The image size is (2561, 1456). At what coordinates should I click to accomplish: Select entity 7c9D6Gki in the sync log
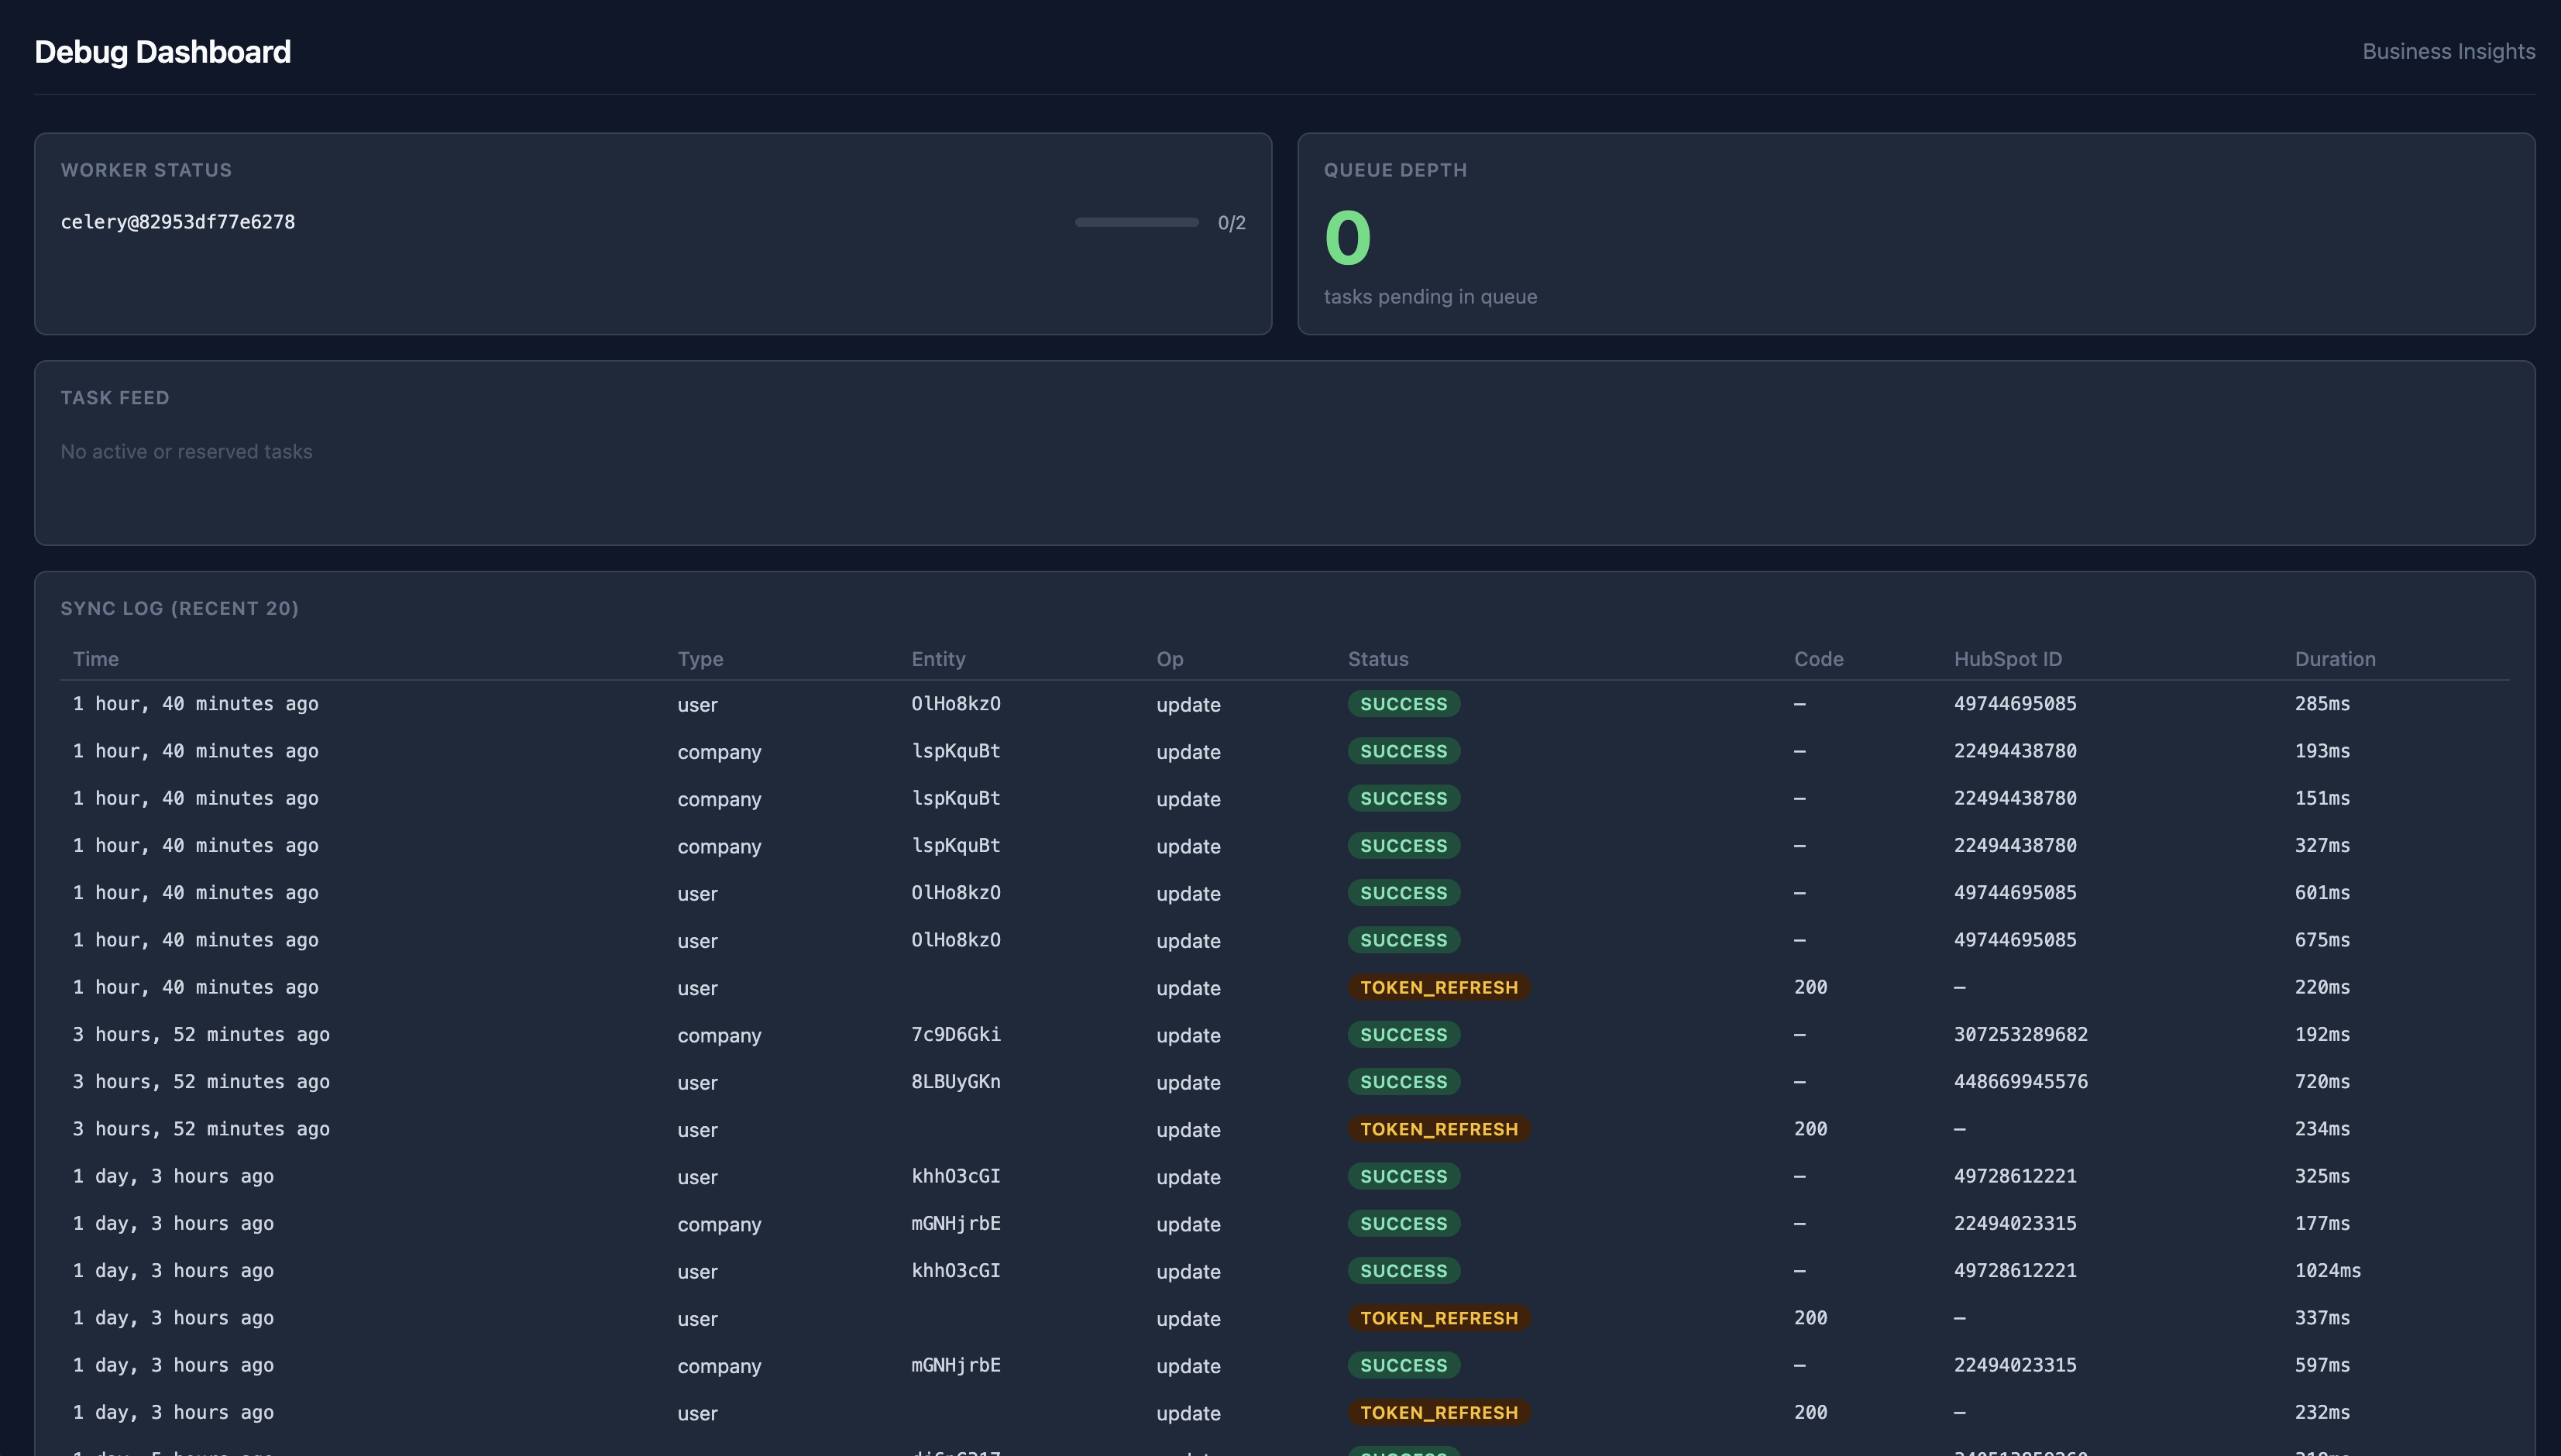point(955,1034)
